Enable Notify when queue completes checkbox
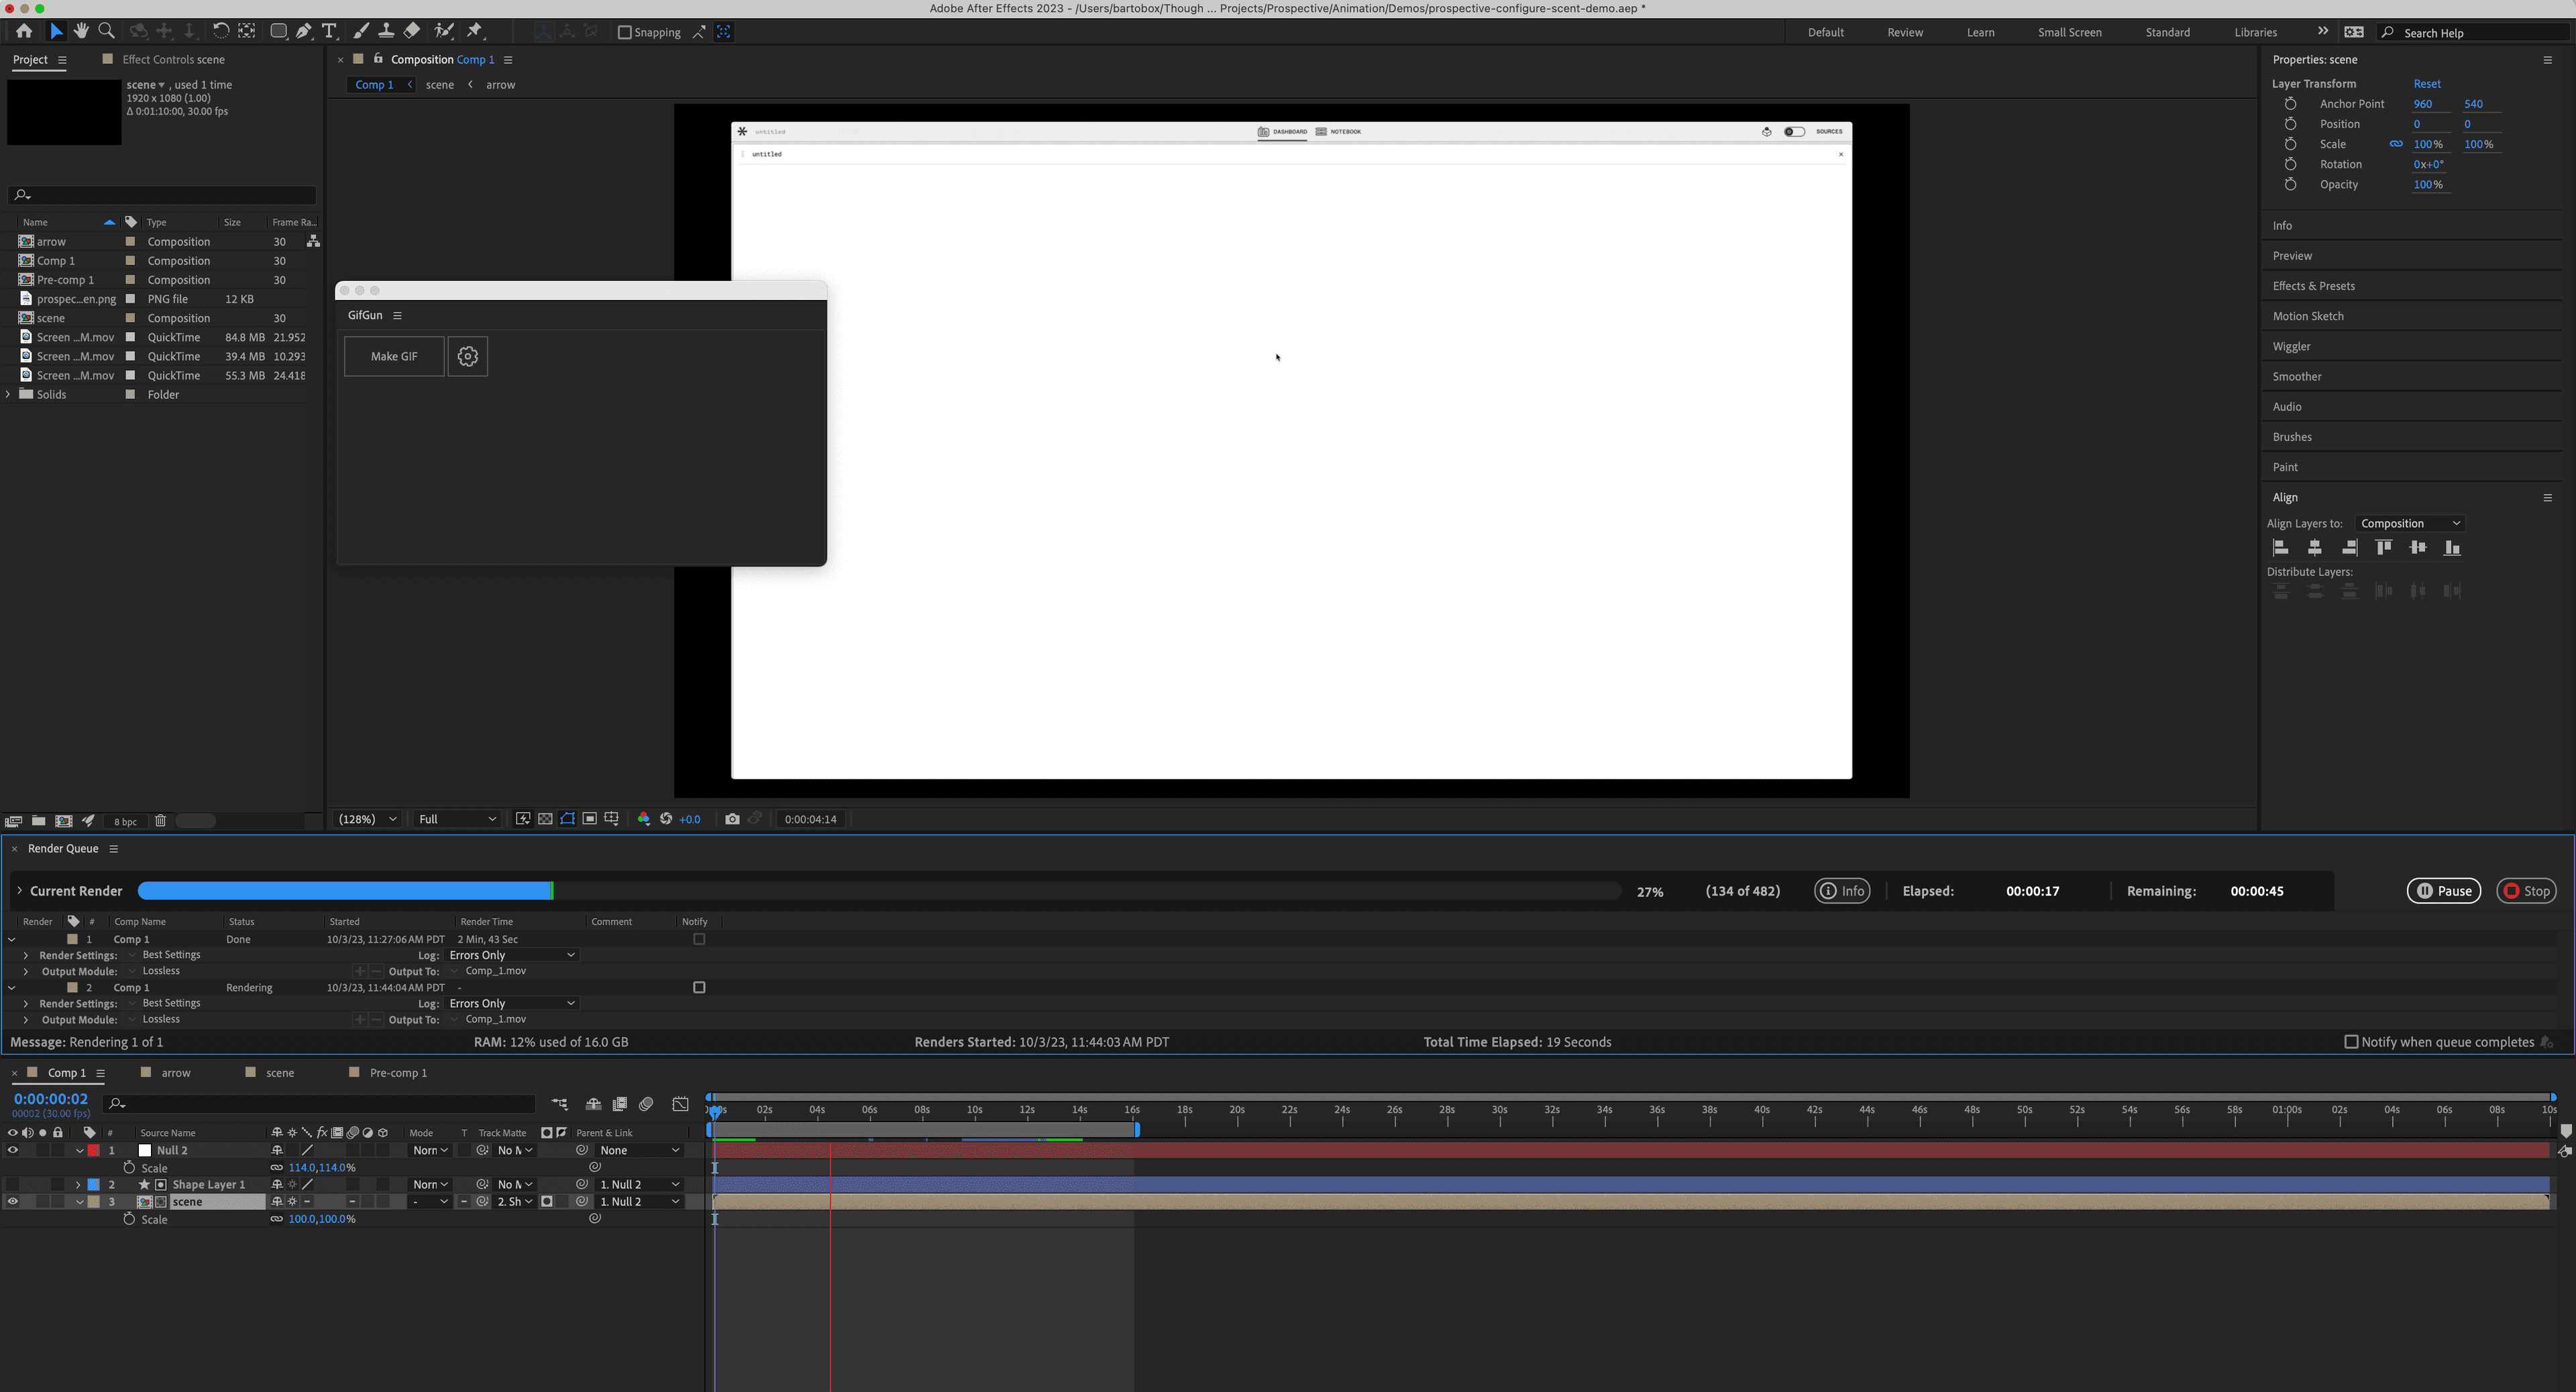2576x1392 pixels. (x=2352, y=1041)
